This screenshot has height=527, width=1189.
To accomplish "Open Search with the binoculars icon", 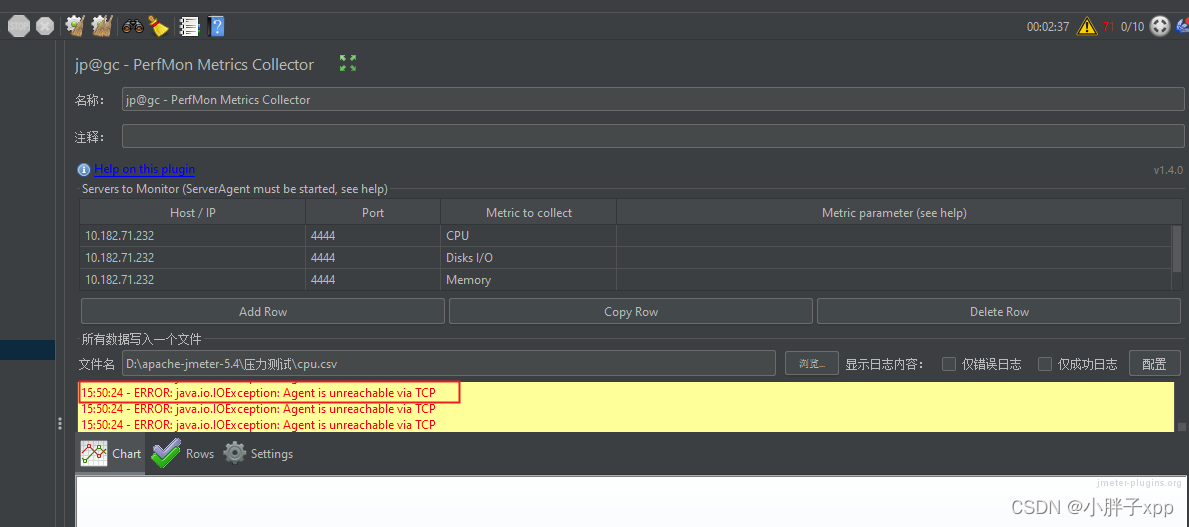I will click(x=133, y=27).
